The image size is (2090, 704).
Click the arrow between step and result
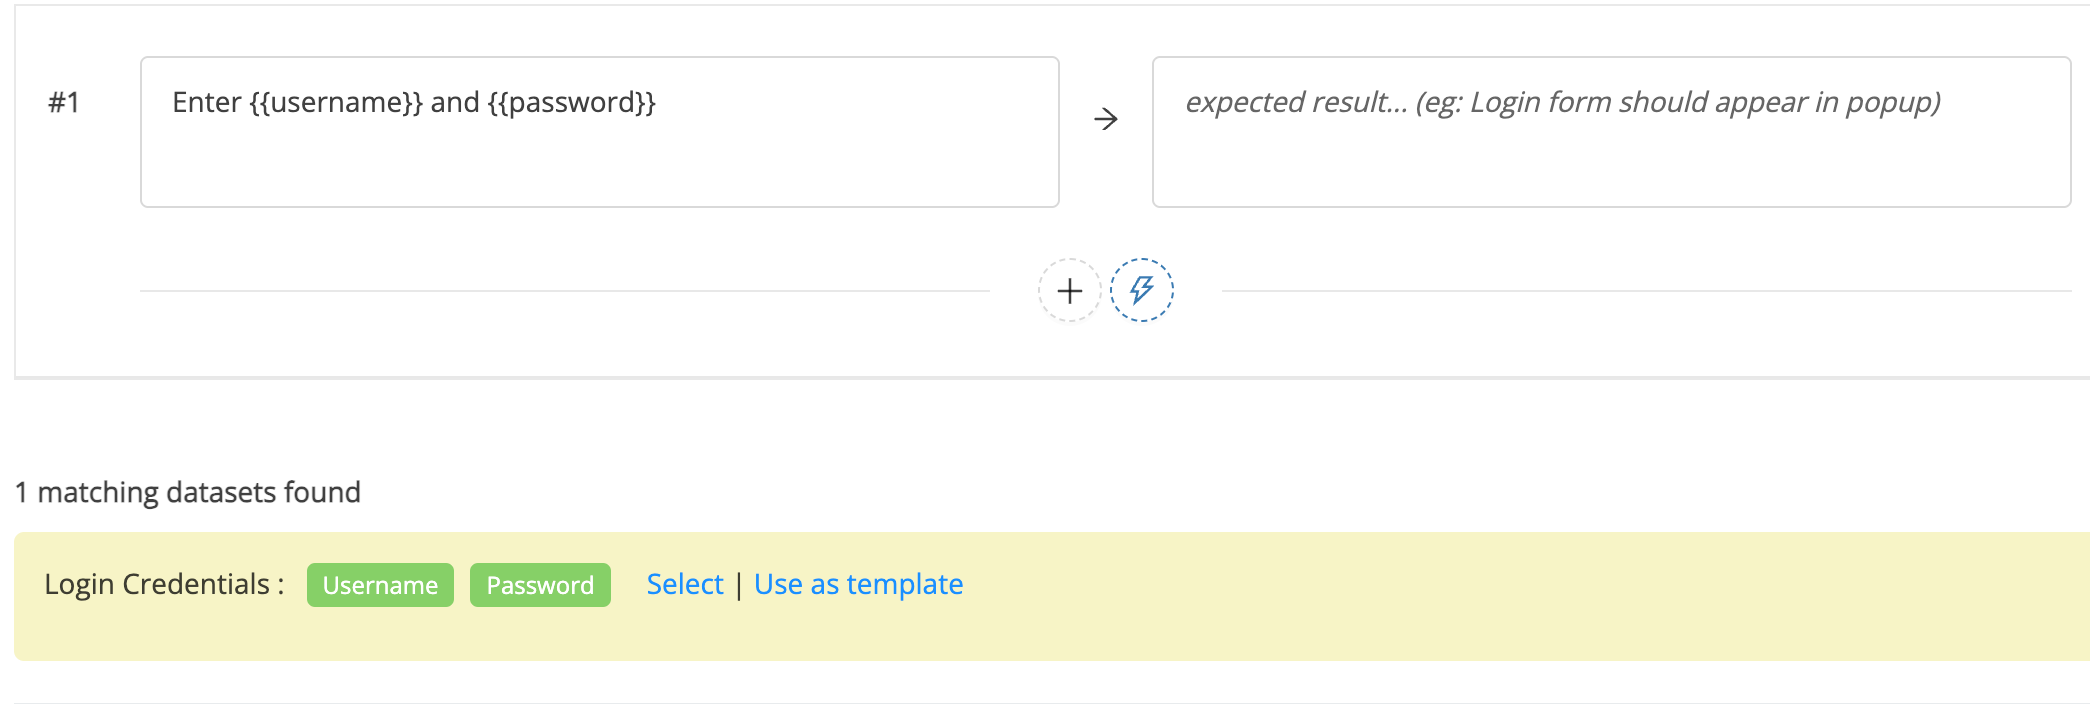1106,120
